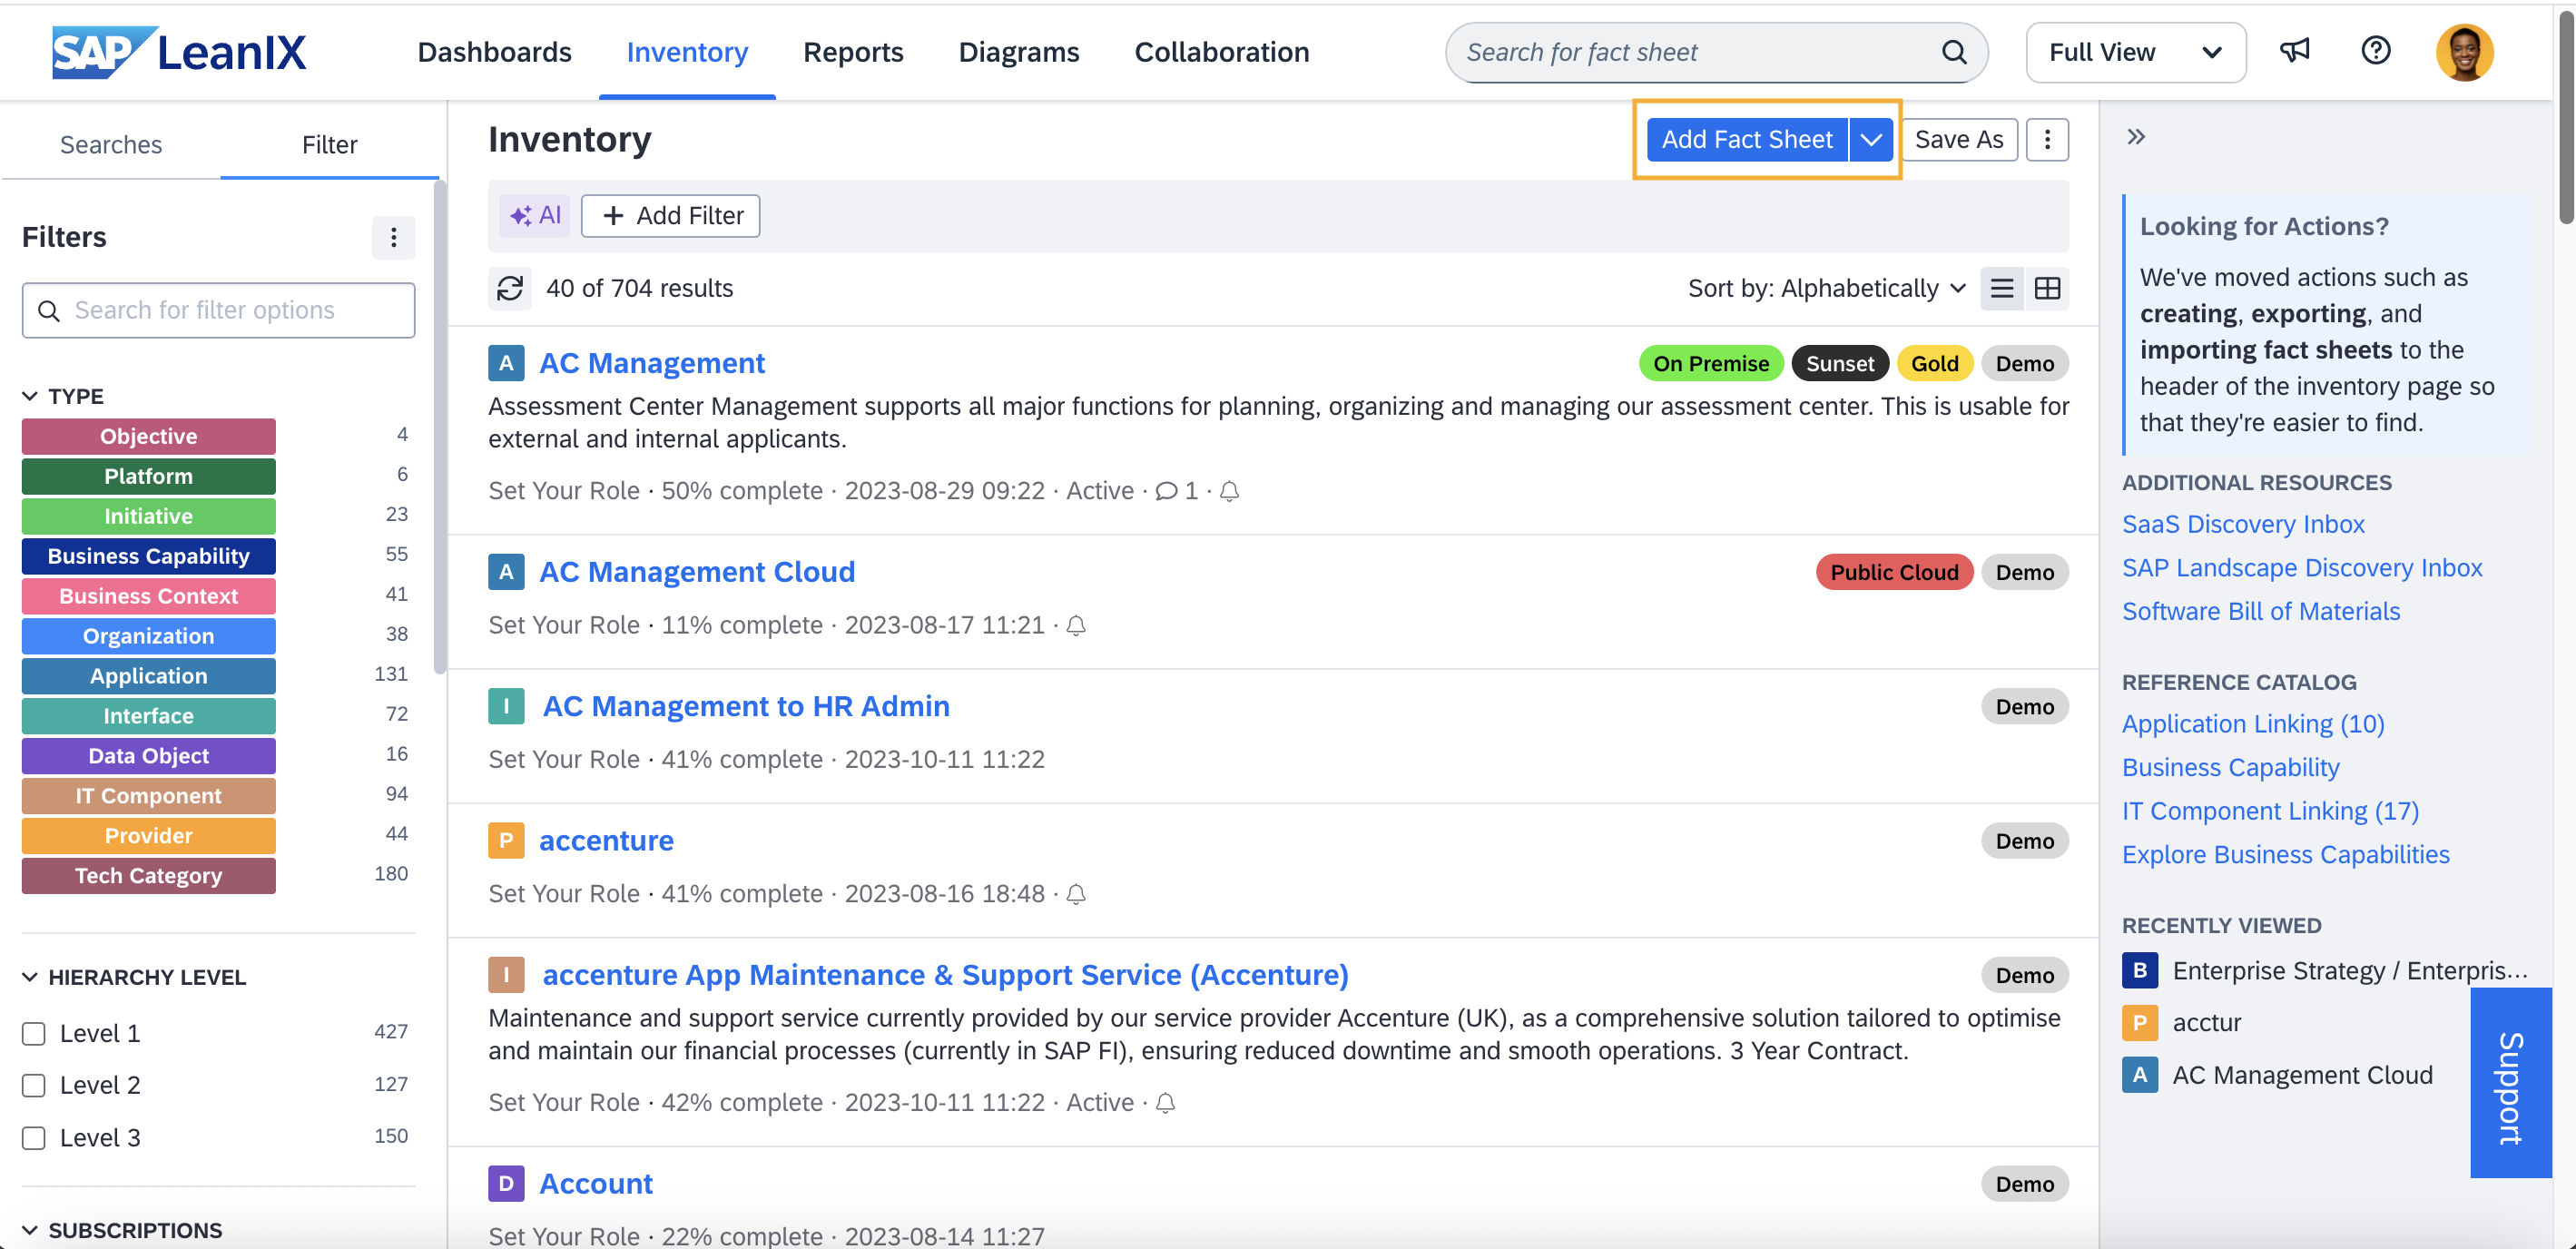This screenshot has width=2576, height=1249.
Task: Switch to the Searches tab
Action: coord(111,144)
